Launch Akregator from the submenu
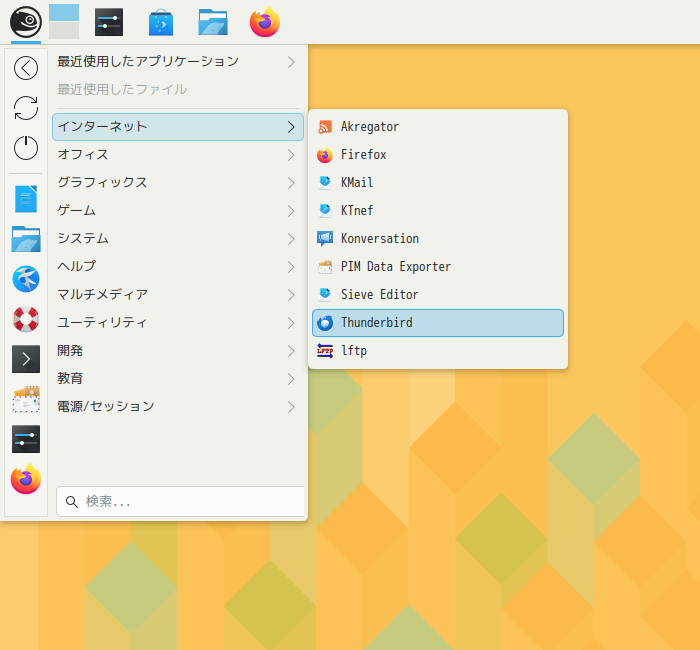This screenshot has width=700, height=650. click(438, 127)
